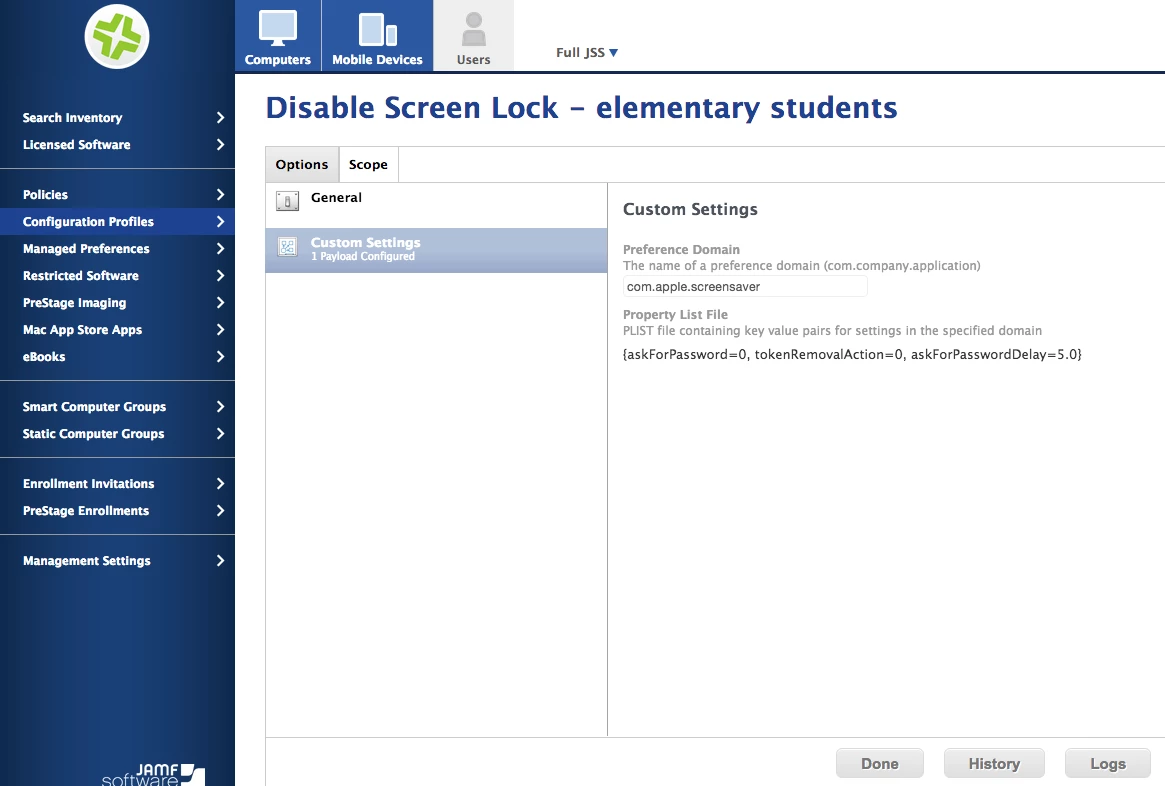The image size is (1165, 786).
Task: Click the Preference Domain input field
Action: pos(744,287)
